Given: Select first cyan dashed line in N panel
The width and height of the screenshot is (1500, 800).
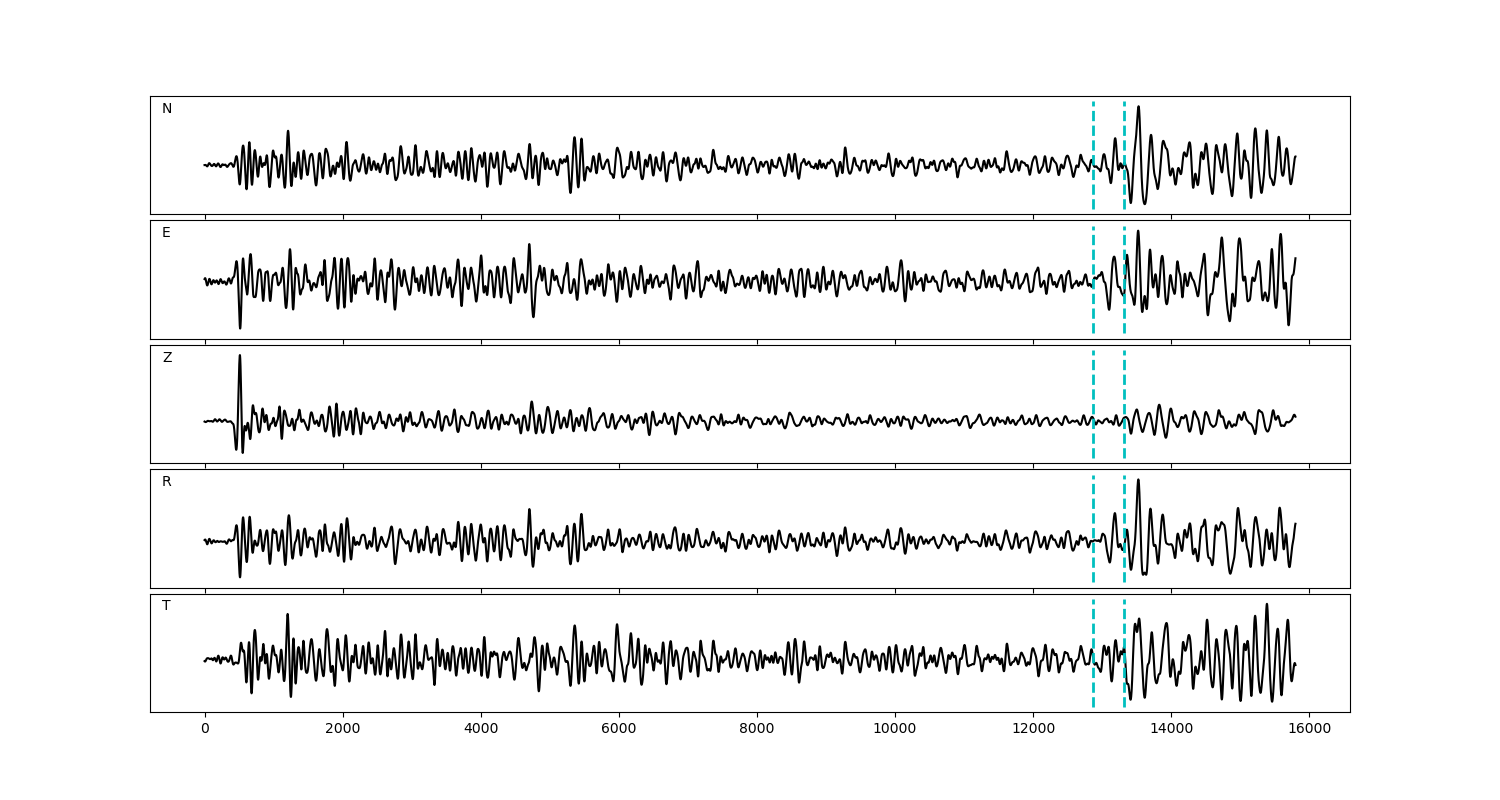Looking at the screenshot, I should click(x=1093, y=130).
